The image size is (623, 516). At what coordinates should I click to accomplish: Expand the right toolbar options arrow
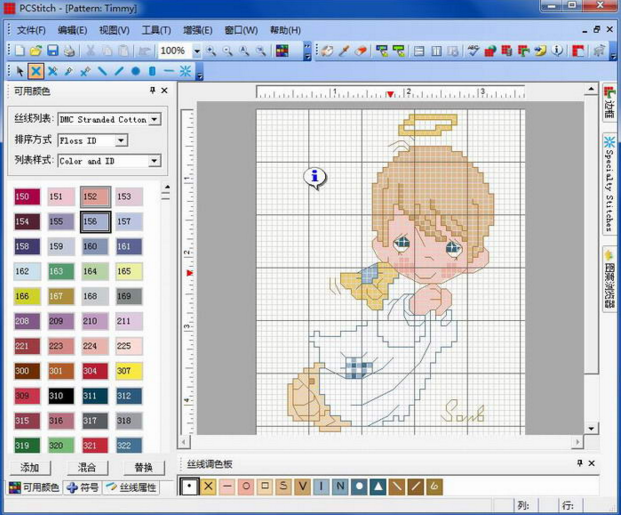coord(613,51)
